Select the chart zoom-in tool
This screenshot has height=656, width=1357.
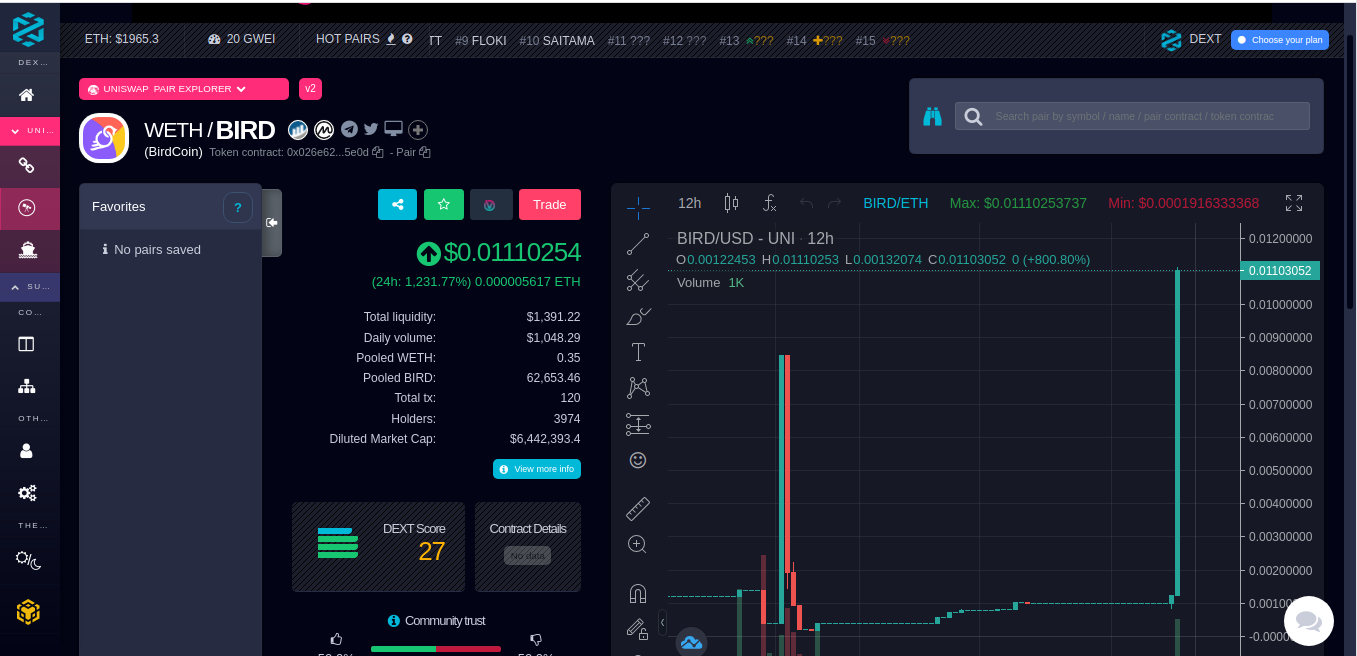[638, 545]
